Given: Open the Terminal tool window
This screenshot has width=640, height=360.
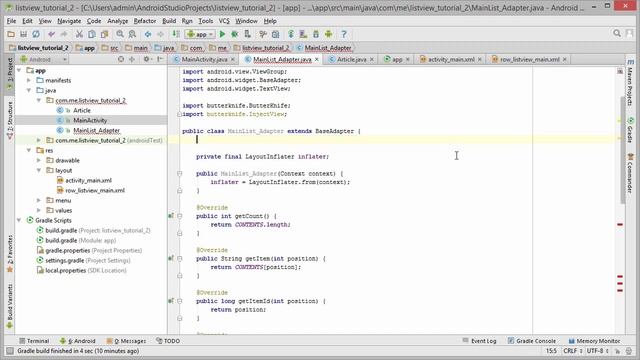Looking at the screenshot, I should 34,341.
